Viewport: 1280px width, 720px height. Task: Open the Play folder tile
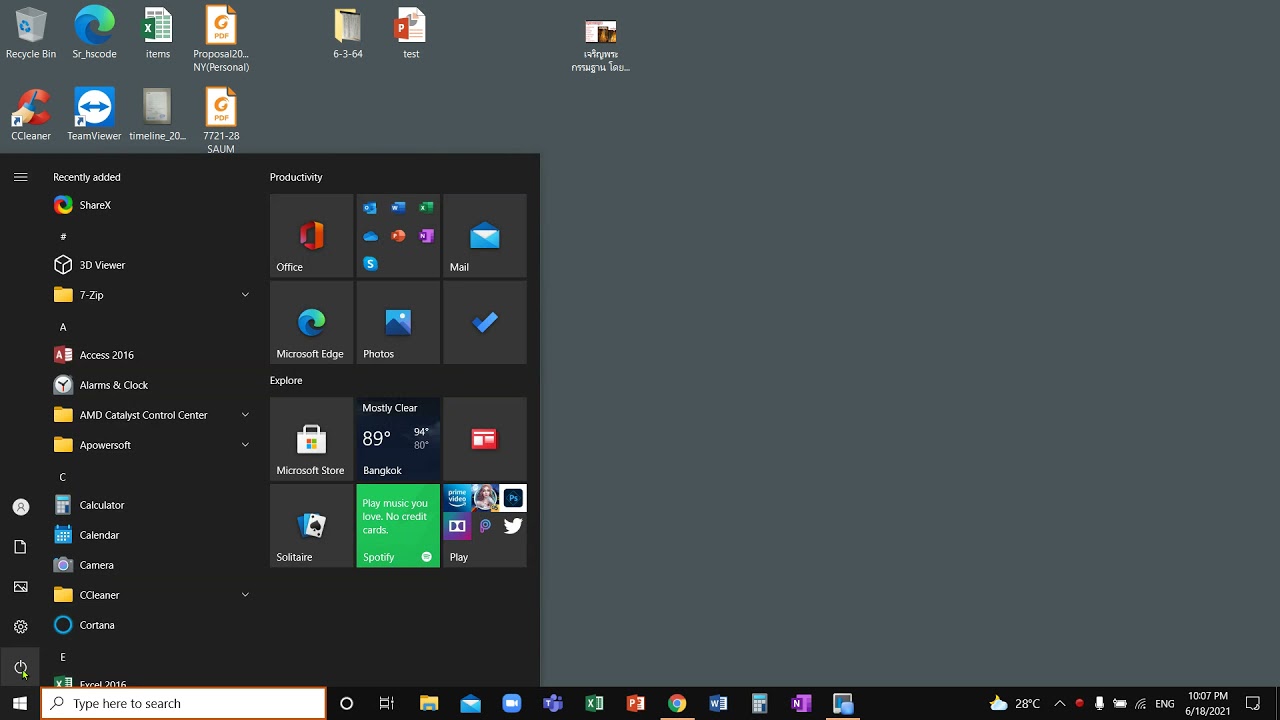point(485,526)
